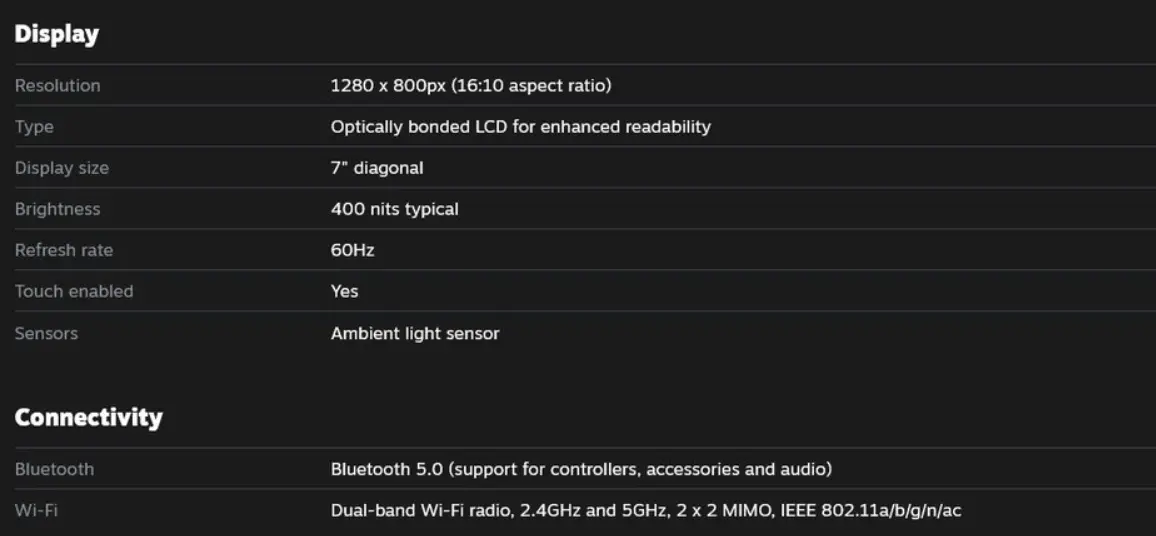Image resolution: width=1156 pixels, height=536 pixels.
Task: Select the Bluetooth row label
Action: tap(55, 469)
